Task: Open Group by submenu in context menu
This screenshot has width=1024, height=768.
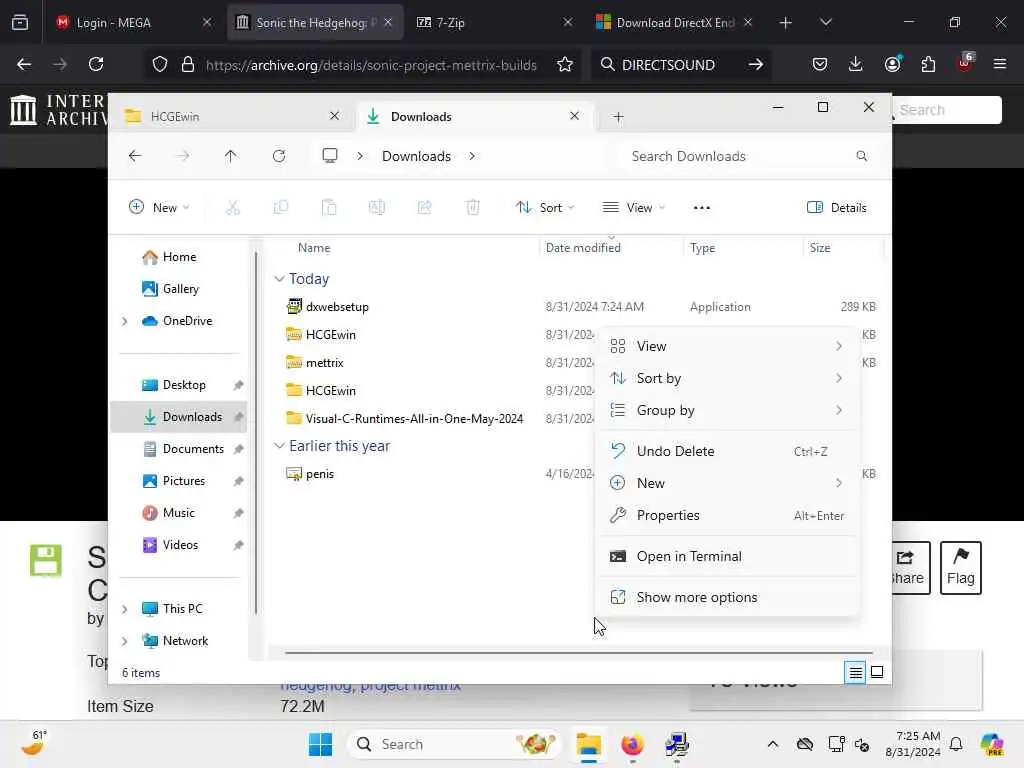Action: (728, 410)
